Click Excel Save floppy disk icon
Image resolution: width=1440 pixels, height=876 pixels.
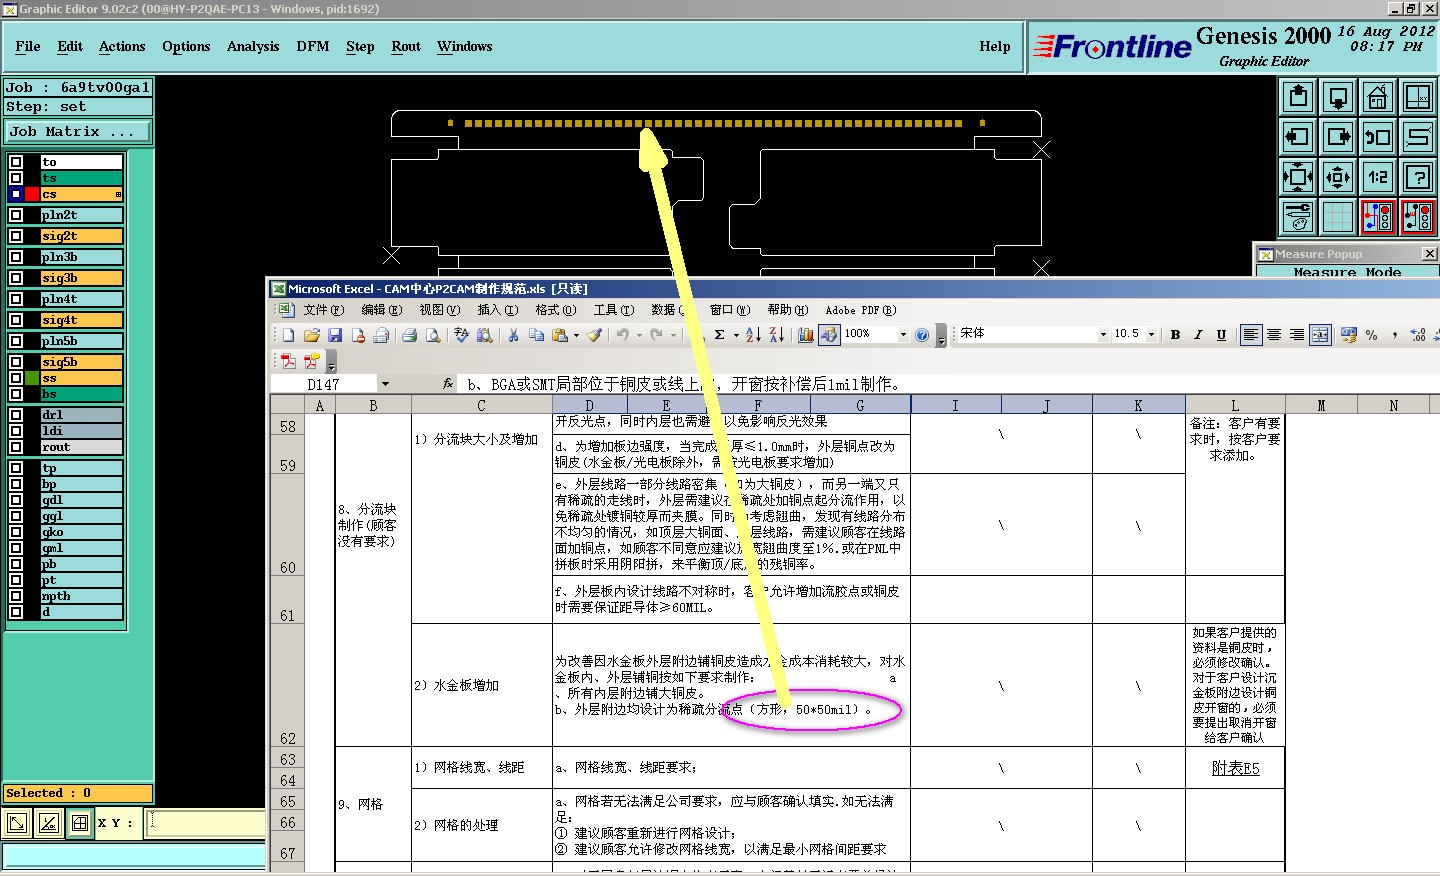(335, 335)
